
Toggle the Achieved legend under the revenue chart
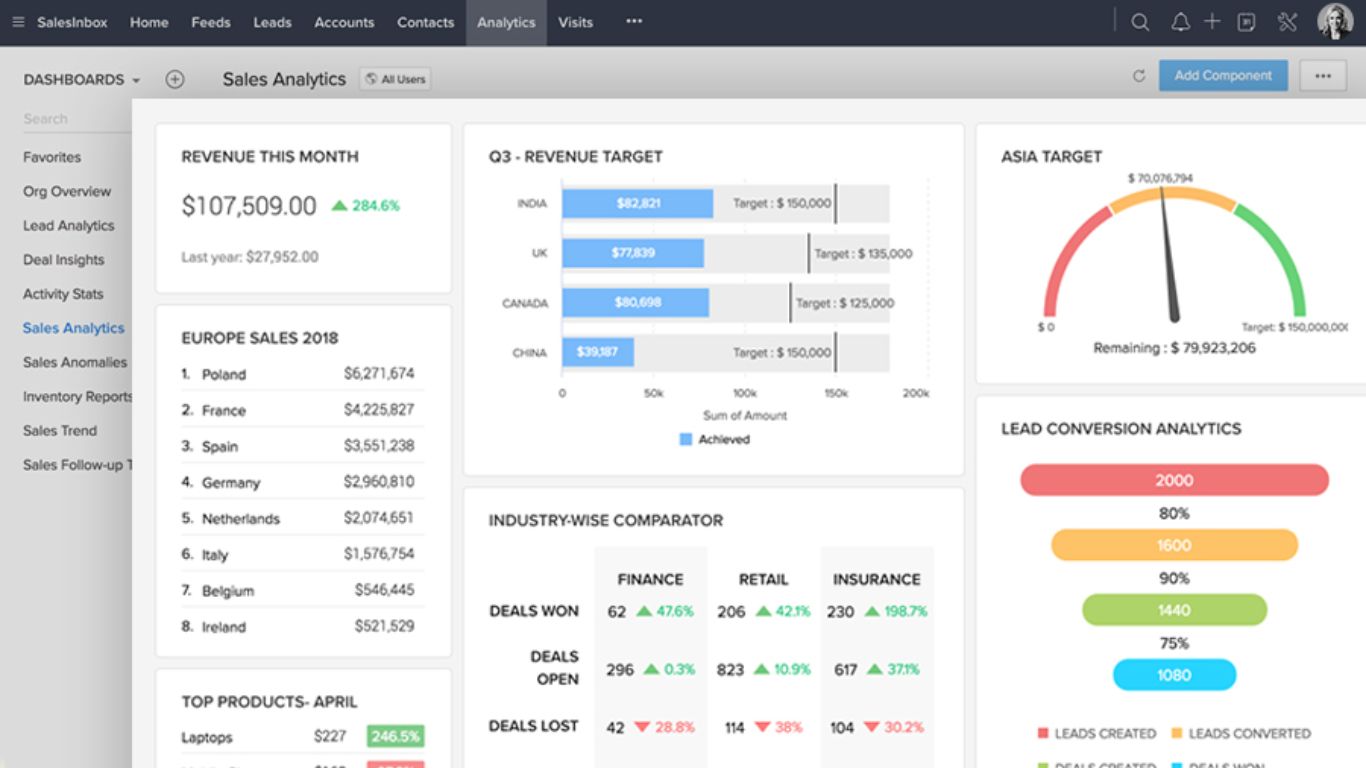coord(714,439)
